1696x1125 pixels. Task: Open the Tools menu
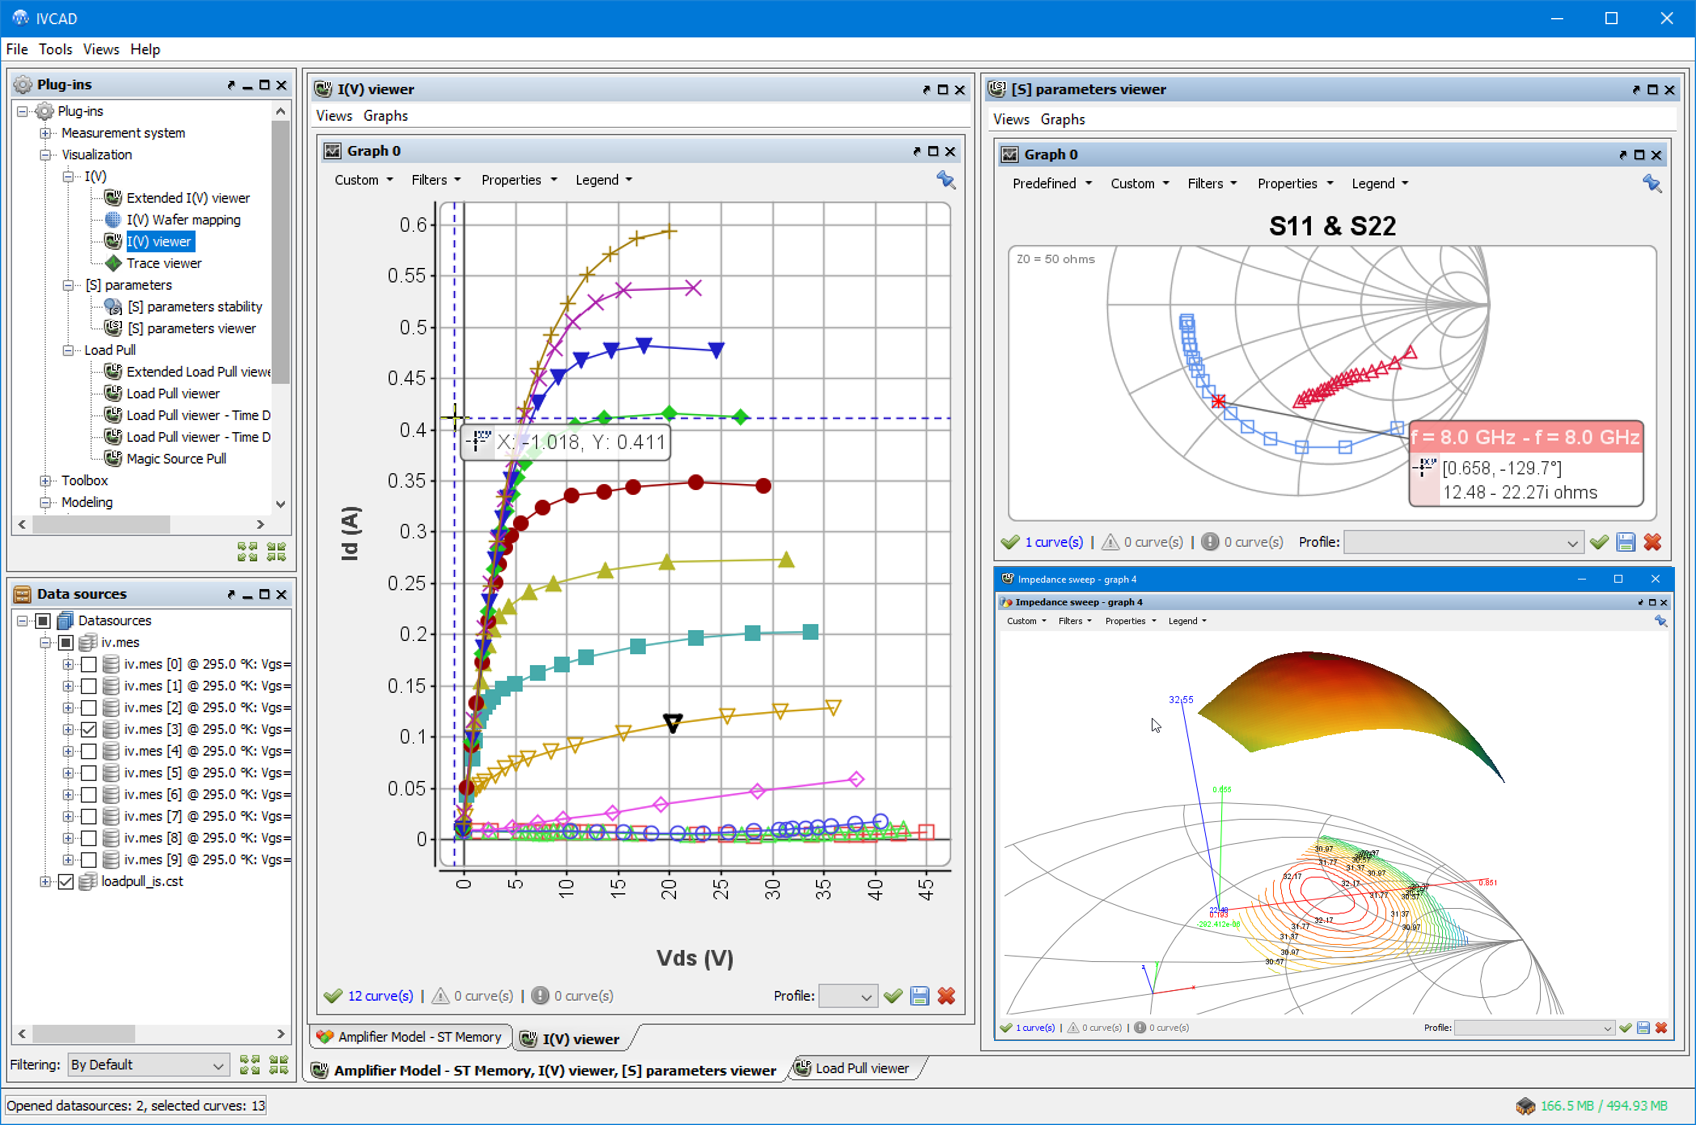(55, 49)
